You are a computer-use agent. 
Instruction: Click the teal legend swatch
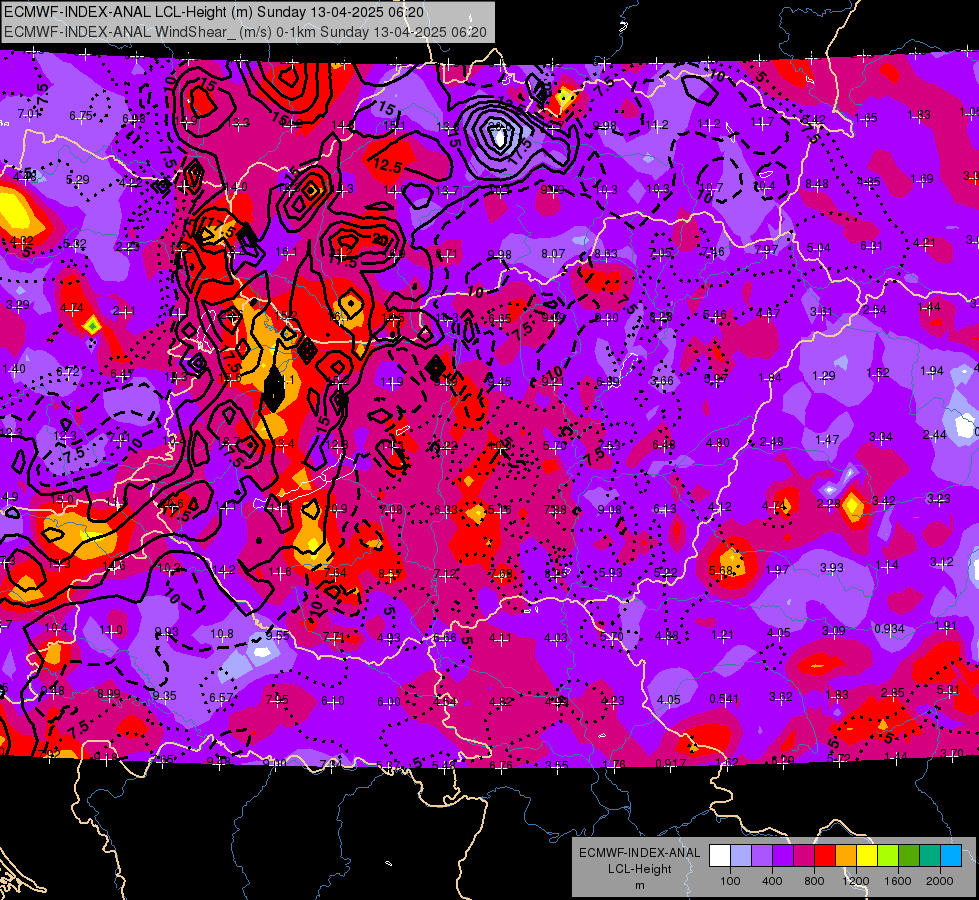tap(930, 856)
